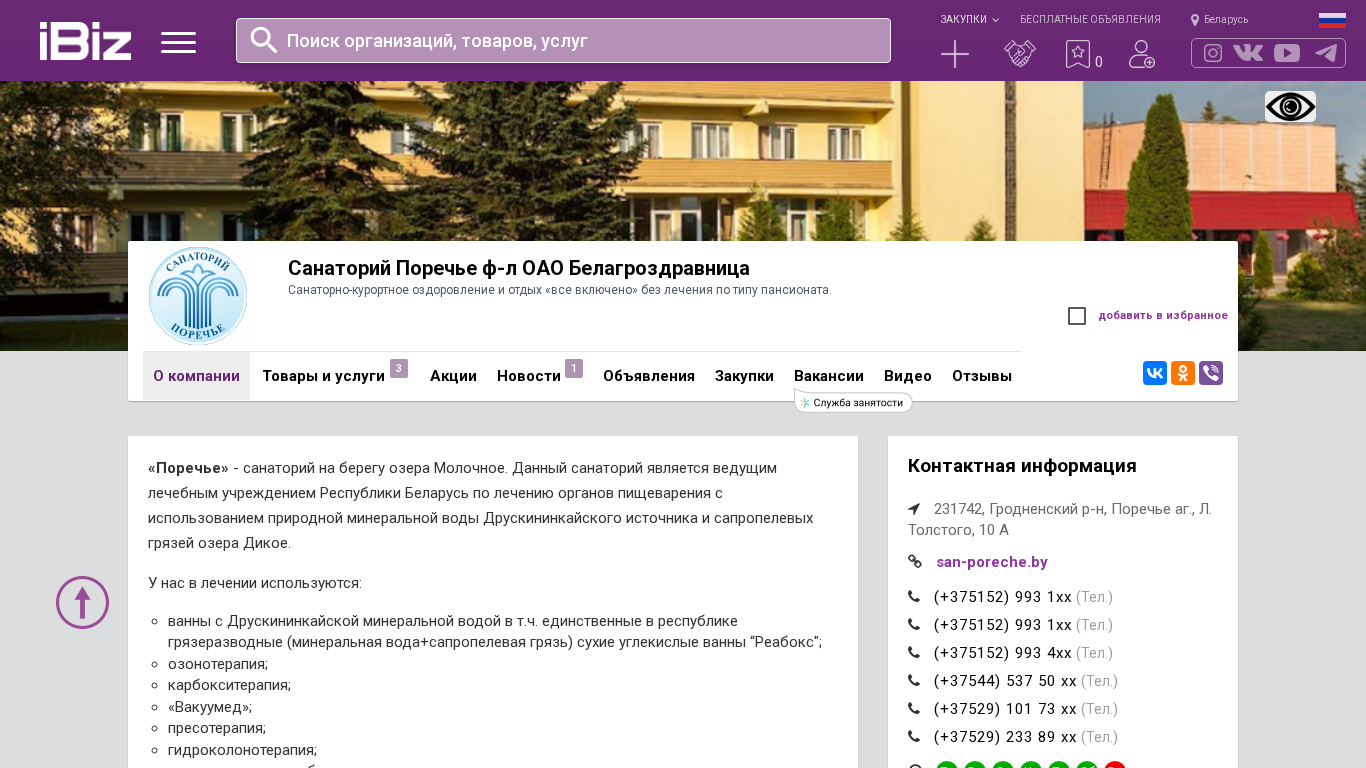The width and height of the screenshot is (1366, 768).
Task: Click the location arrow icon beside the address
Action: pos(914,509)
